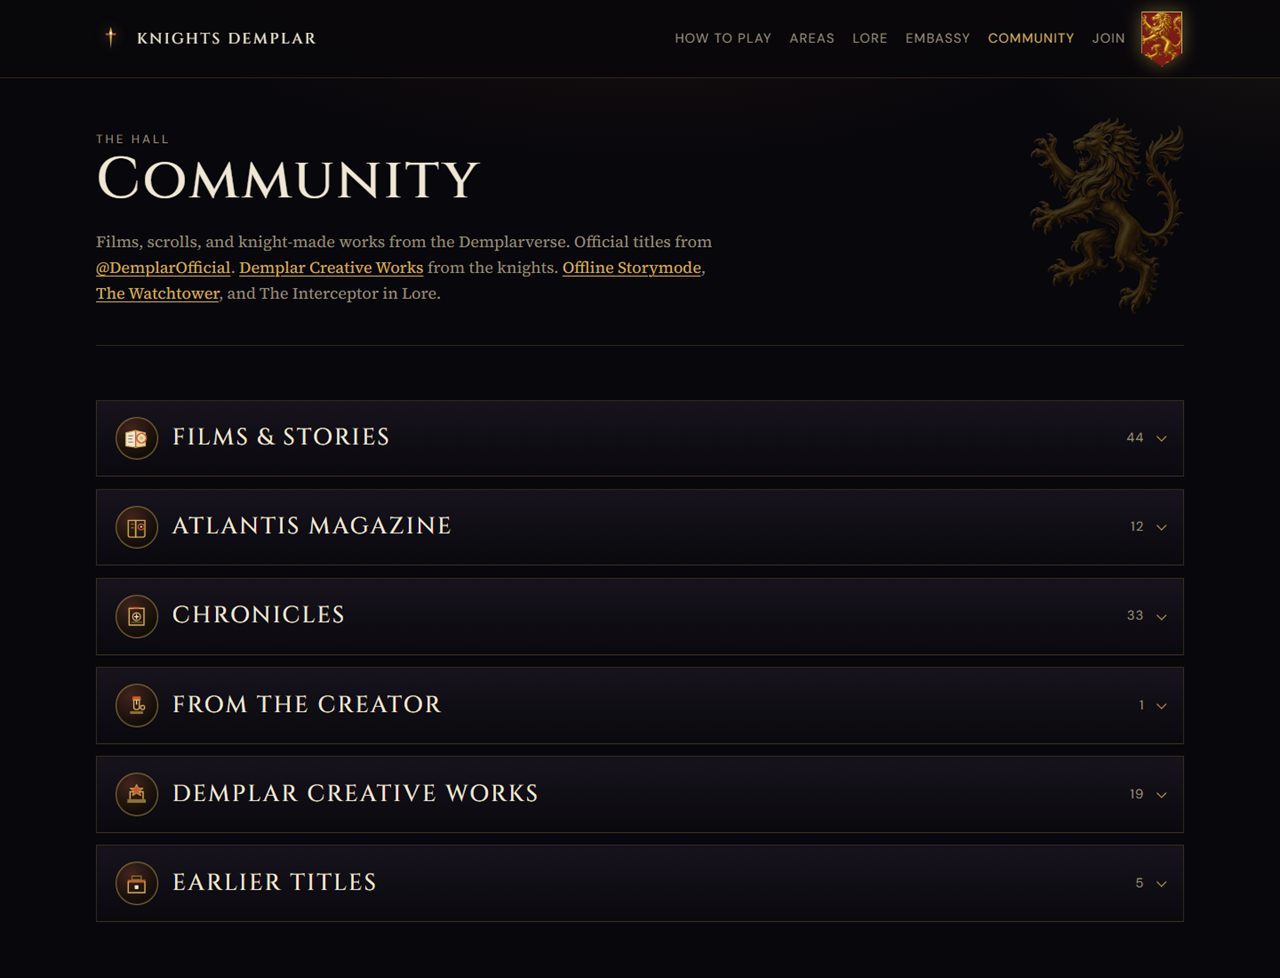Click the From the Creator heading
1280x978 pixels.
click(307, 704)
